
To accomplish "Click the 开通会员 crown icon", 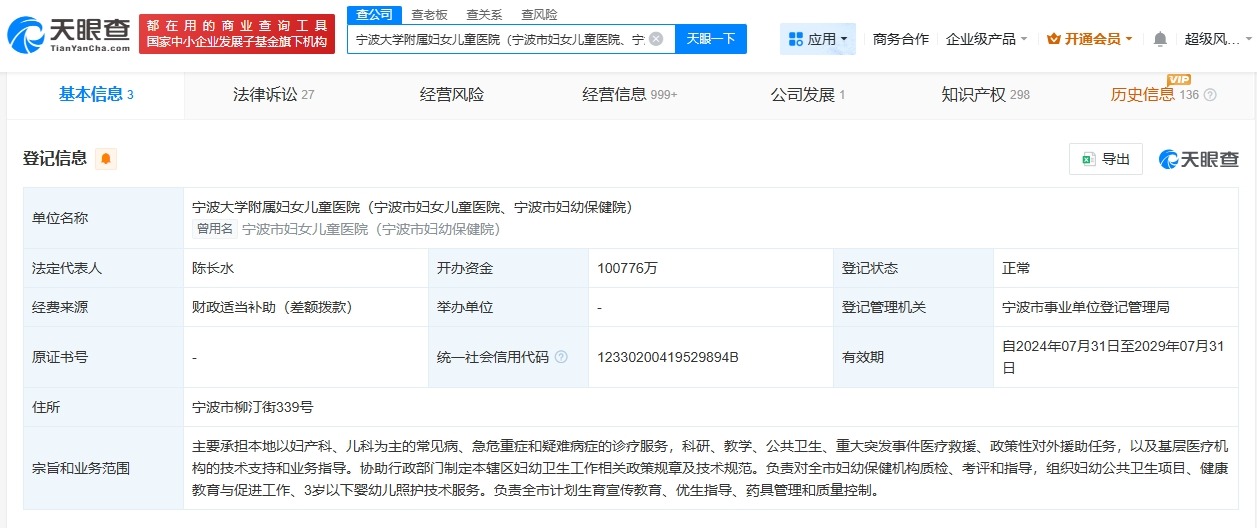I will click(1053, 39).
